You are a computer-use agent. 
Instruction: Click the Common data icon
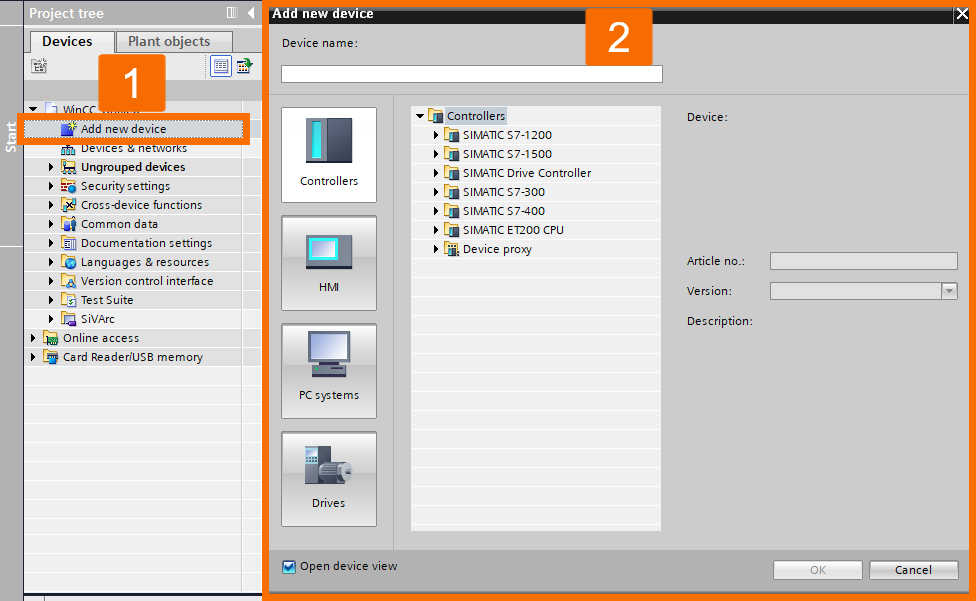click(x=68, y=224)
